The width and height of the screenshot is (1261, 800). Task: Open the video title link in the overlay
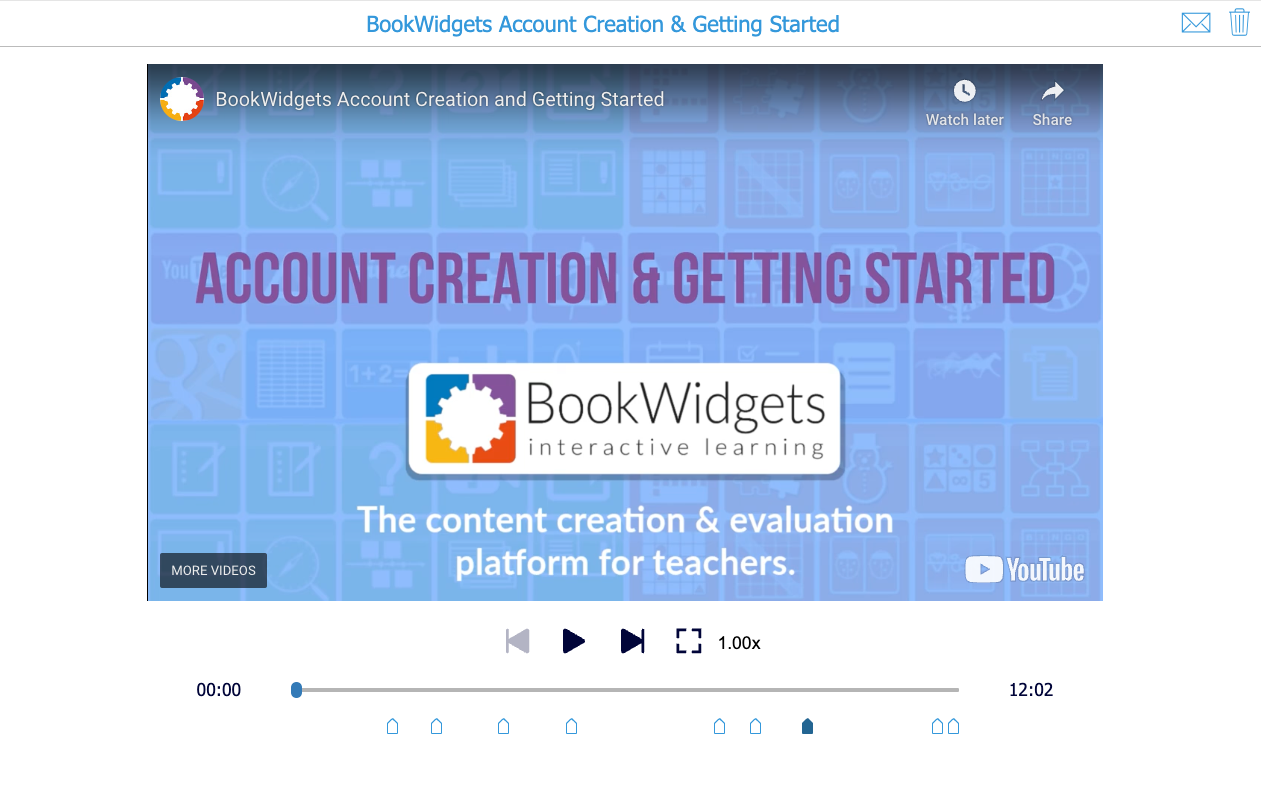[439, 99]
